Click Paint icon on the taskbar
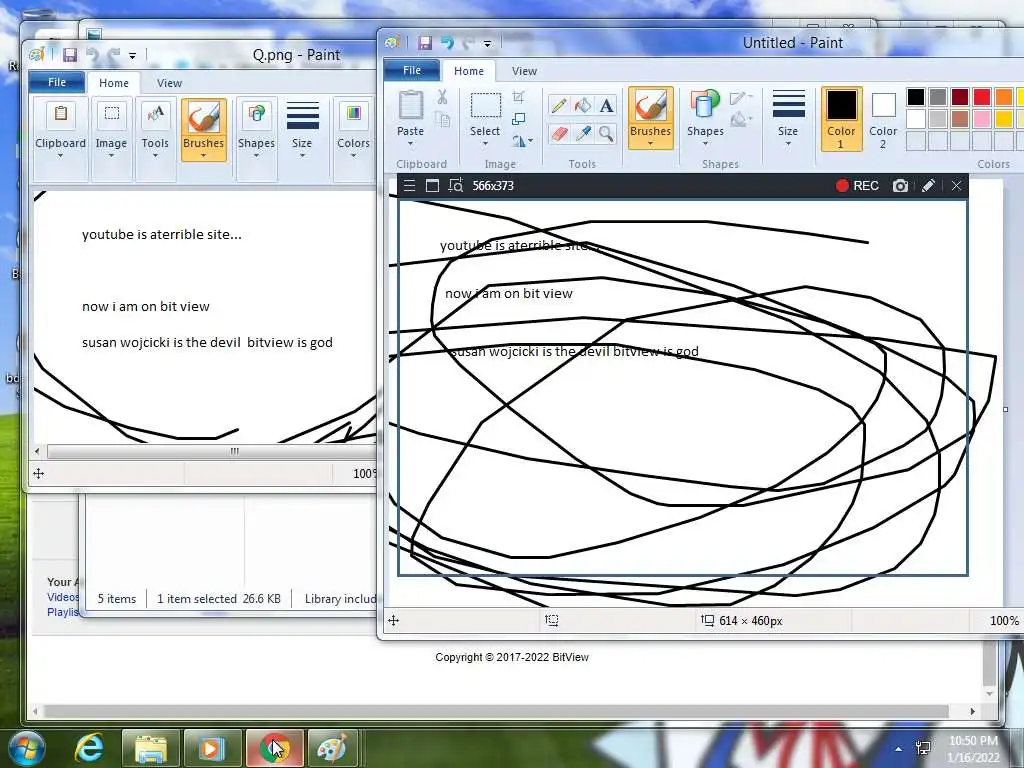This screenshot has height=768, width=1024. tap(333, 748)
